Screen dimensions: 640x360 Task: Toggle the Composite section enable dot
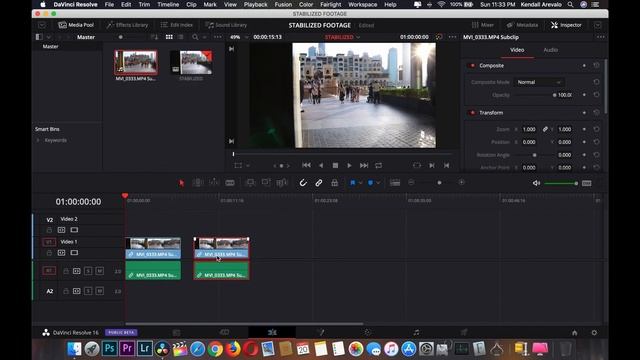pyautogui.click(x=473, y=65)
